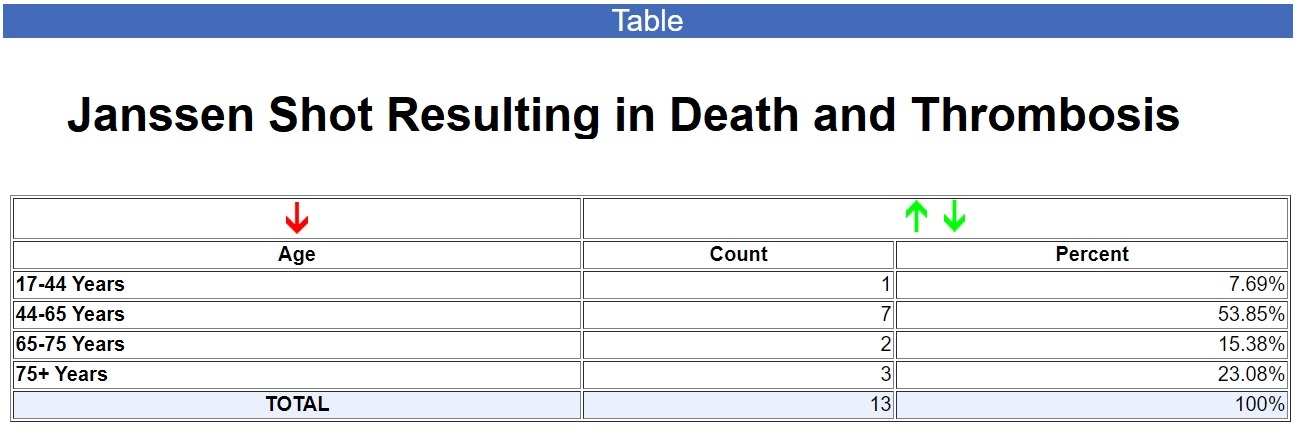Click the green down arrow icon
This screenshot has width=1300, height=429.
pyautogui.click(x=954, y=216)
